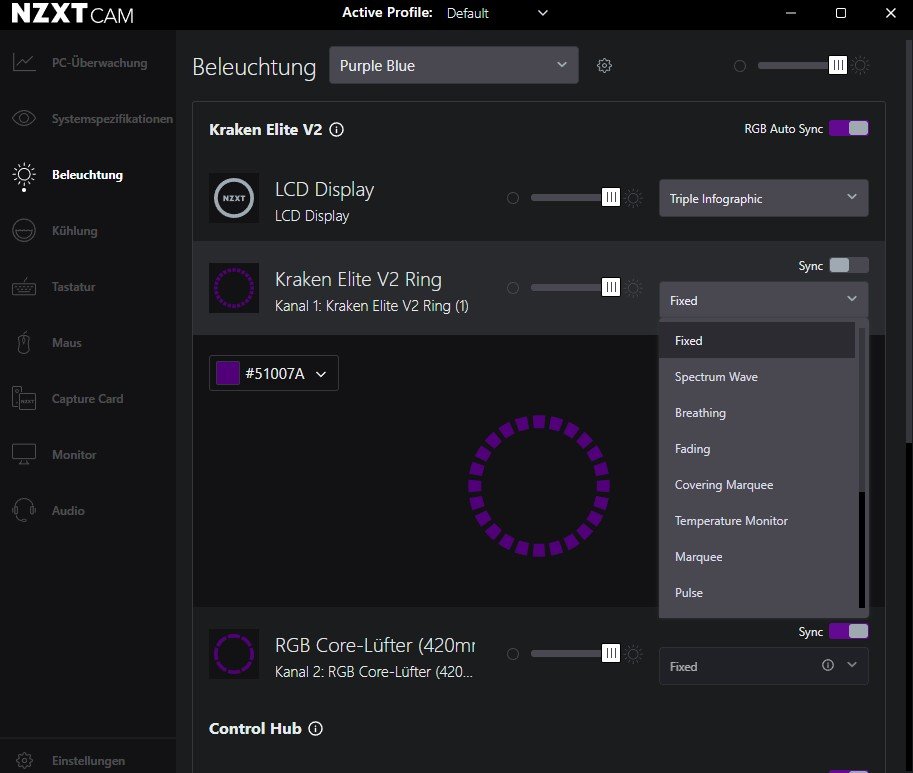Click info icon next to Control Hub
This screenshot has width=913, height=773.
click(316, 728)
